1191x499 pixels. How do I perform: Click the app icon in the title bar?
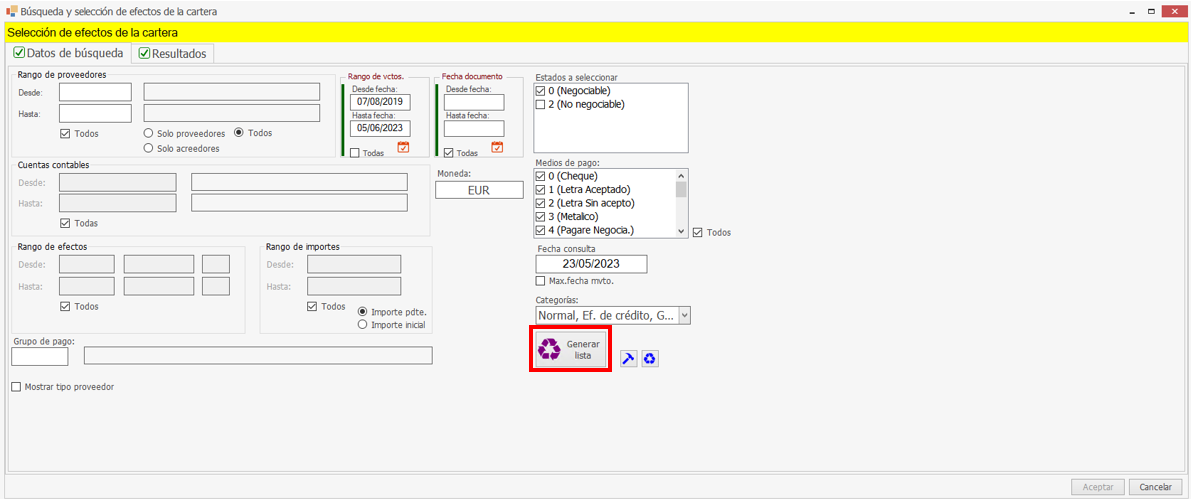tap(11, 11)
